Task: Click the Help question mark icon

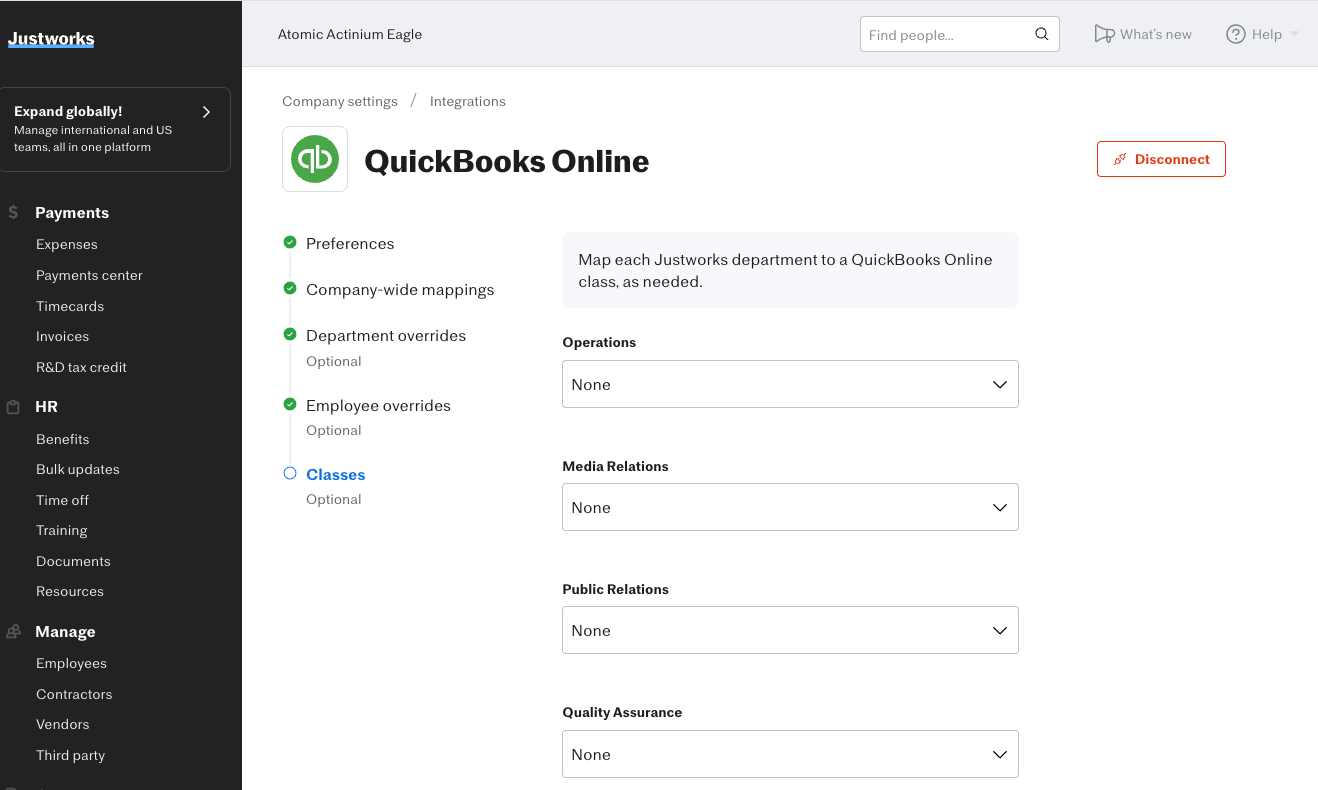Action: click(1235, 34)
